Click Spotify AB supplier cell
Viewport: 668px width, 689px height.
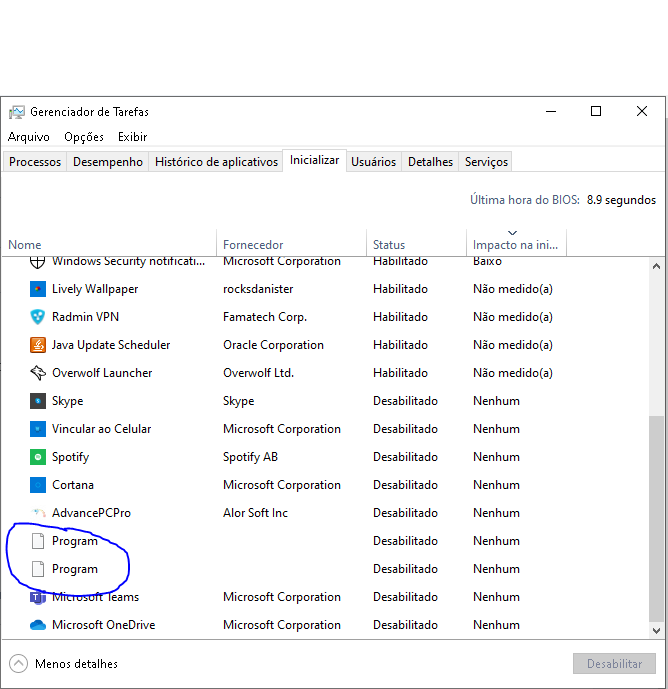[250, 457]
